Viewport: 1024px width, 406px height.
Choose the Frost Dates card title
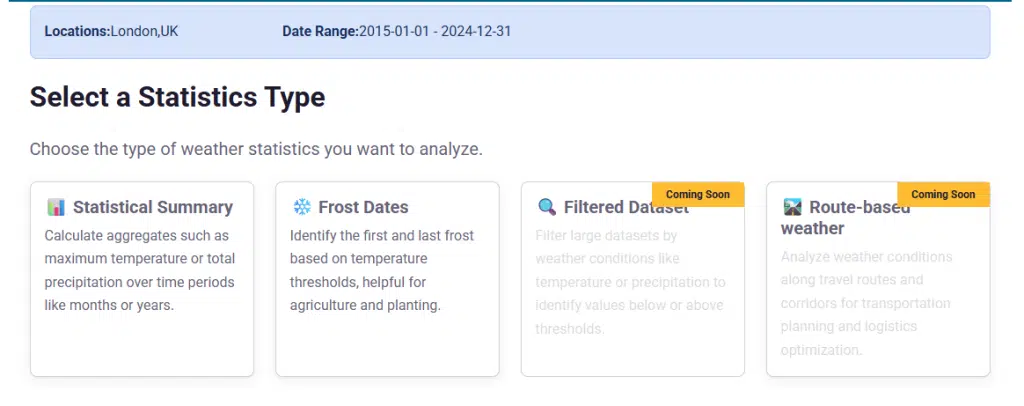[x=363, y=207]
